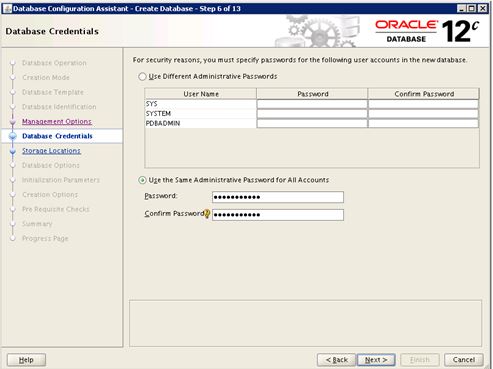Click the Database Credentials step bullet icon

tap(13, 136)
